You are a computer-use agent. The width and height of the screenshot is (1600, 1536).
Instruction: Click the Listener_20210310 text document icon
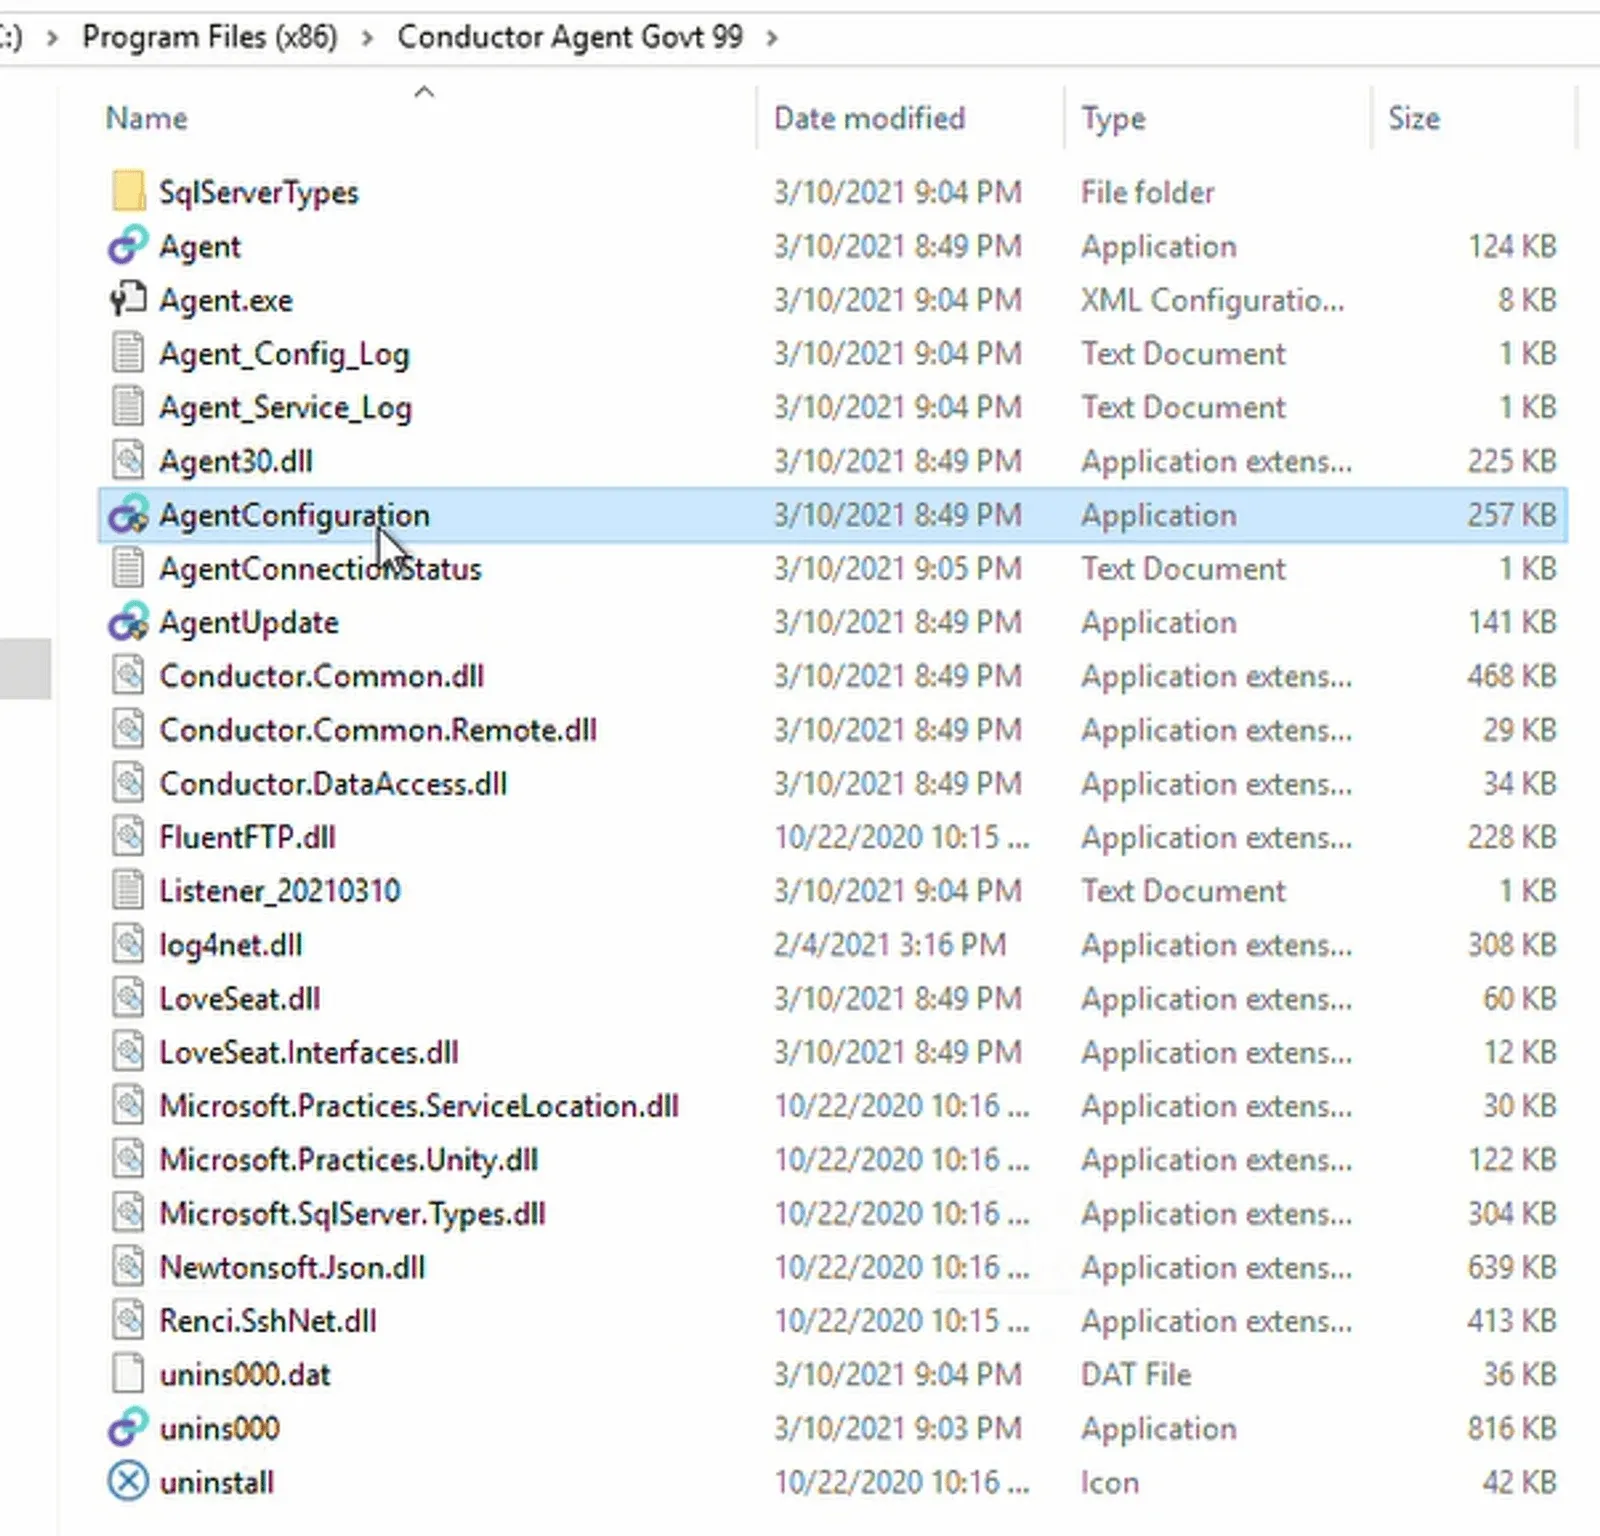(x=128, y=890)
